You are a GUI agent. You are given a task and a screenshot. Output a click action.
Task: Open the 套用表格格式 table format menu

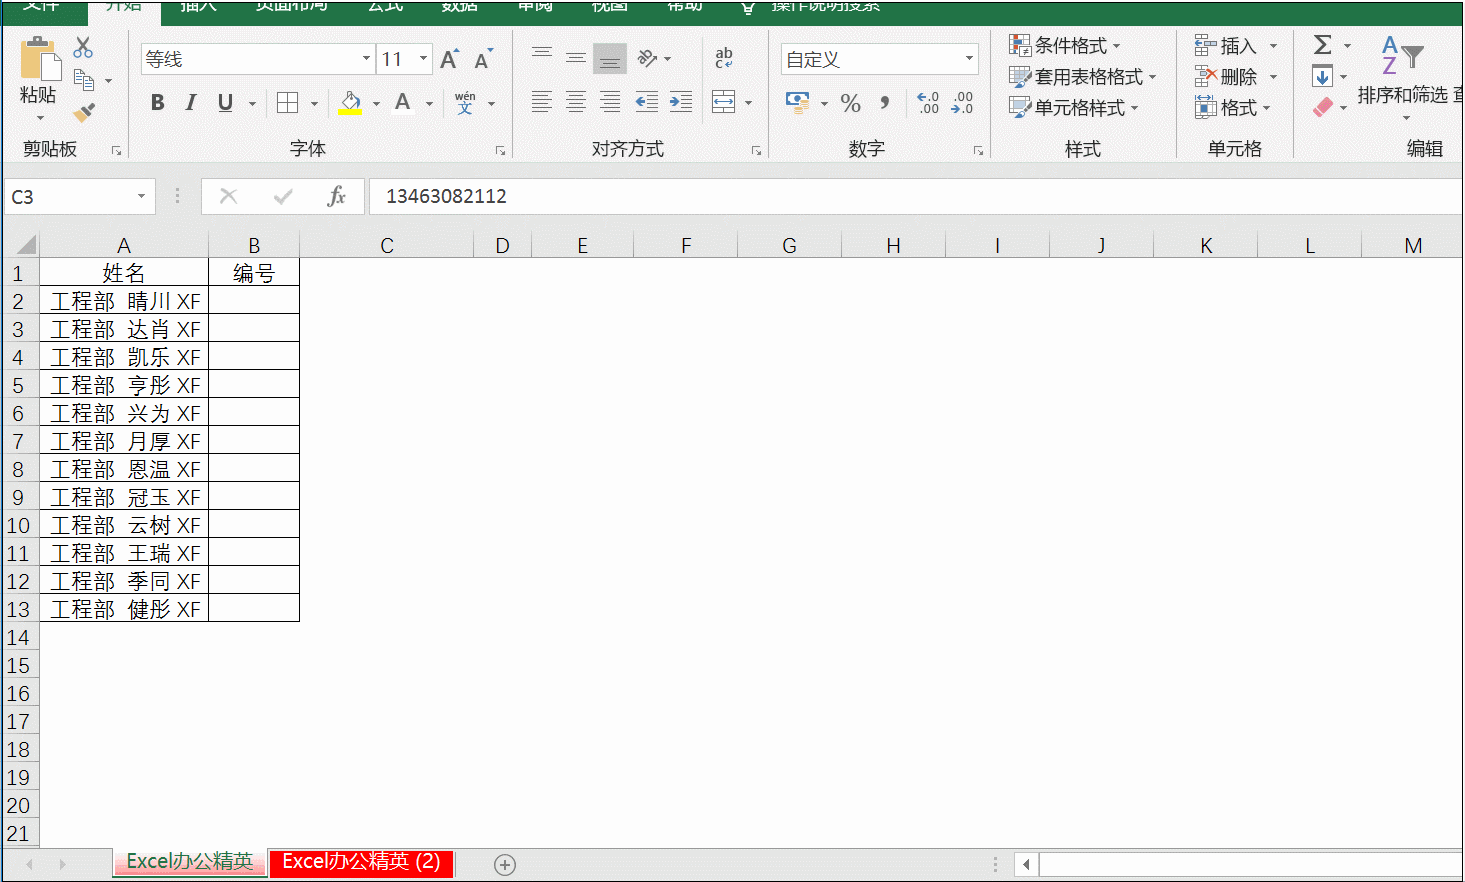coord(1082,76)
